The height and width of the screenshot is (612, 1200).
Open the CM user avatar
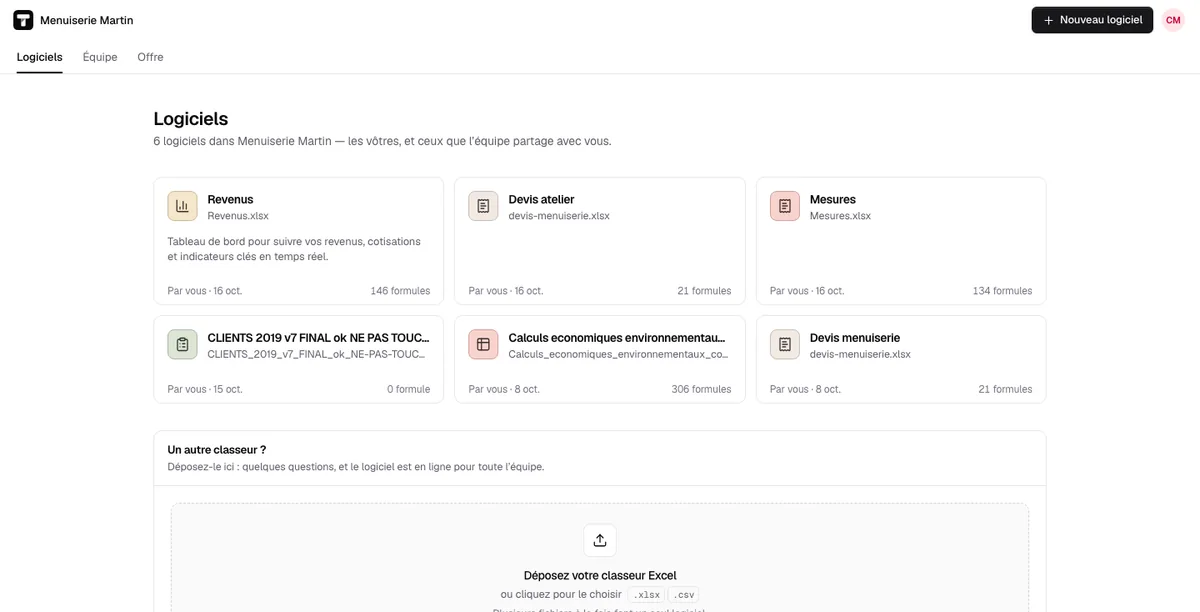pos(1173,20)
